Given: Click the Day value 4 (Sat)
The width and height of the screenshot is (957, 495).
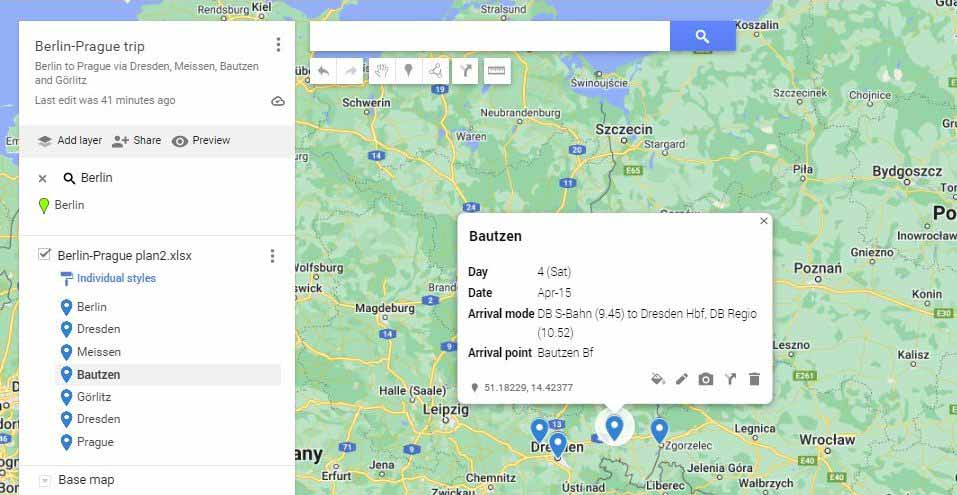Looking at the screenshot, I should pos(554,272).
